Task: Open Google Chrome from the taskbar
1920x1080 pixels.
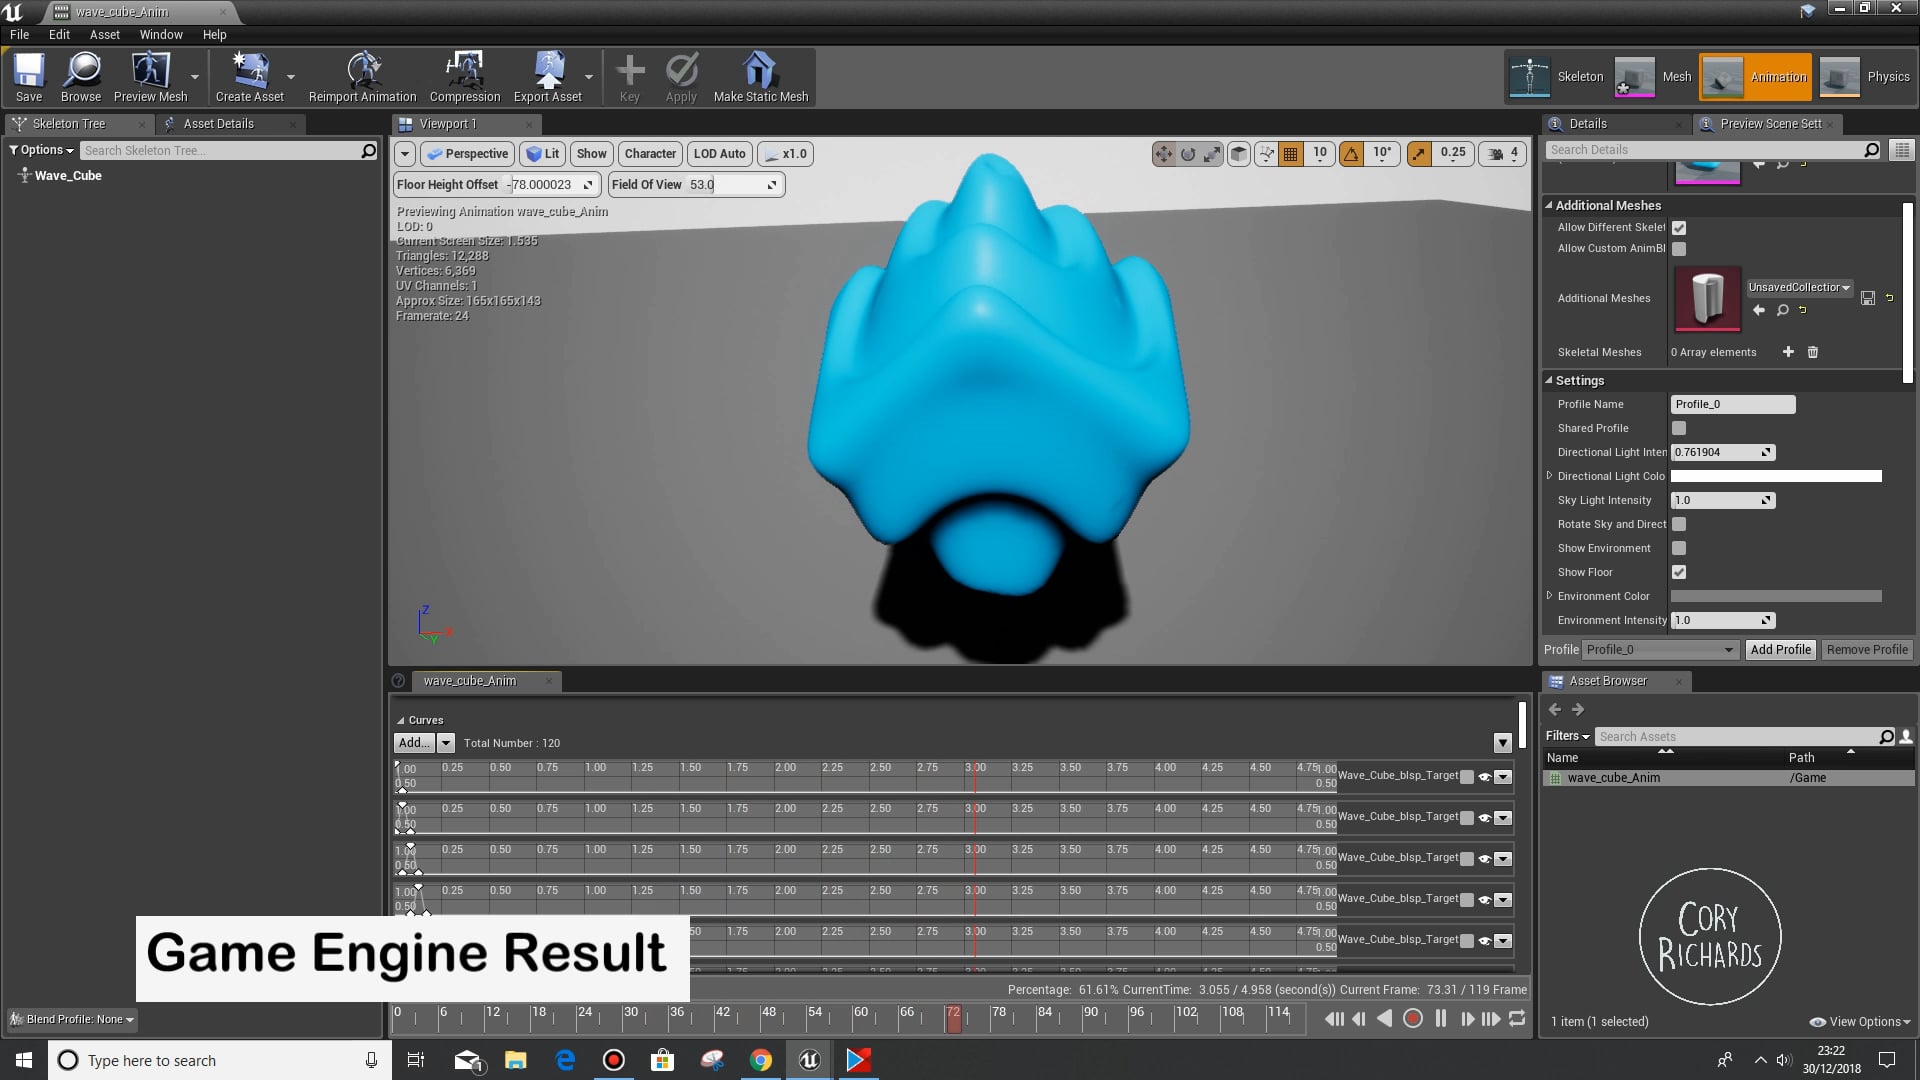Action: pyautogui.click(x=761, y=1060)
